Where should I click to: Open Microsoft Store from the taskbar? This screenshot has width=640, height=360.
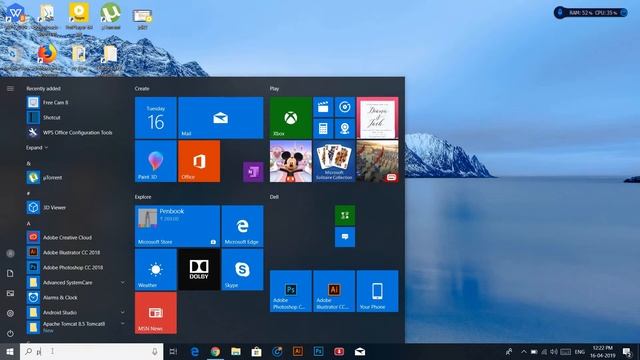[x=256, y=351]
